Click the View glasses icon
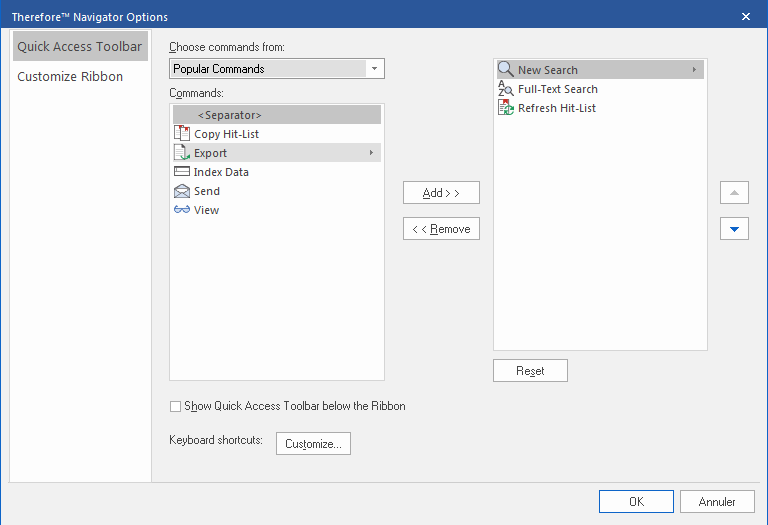The image size is (768, 525). tap(182, 210)
